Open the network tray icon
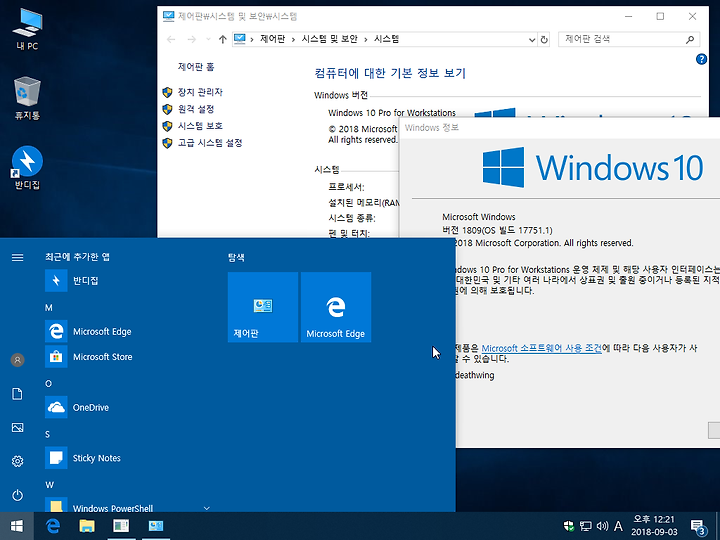Screen dimensions: 720x540 point(585,526)
